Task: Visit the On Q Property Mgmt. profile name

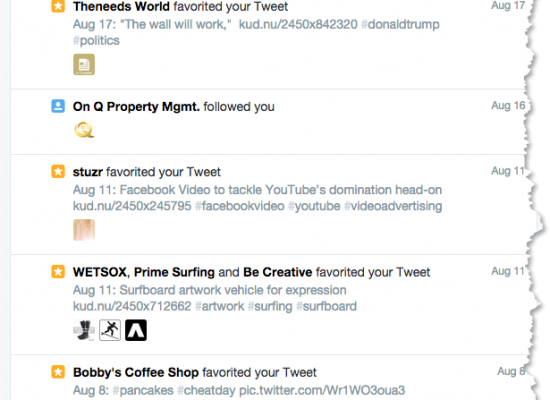Action: 136,107
